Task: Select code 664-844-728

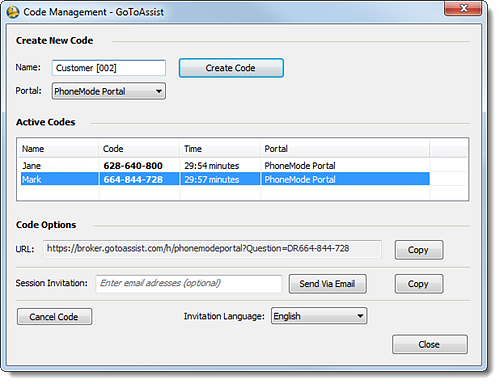Action: (x=139, y=179)
